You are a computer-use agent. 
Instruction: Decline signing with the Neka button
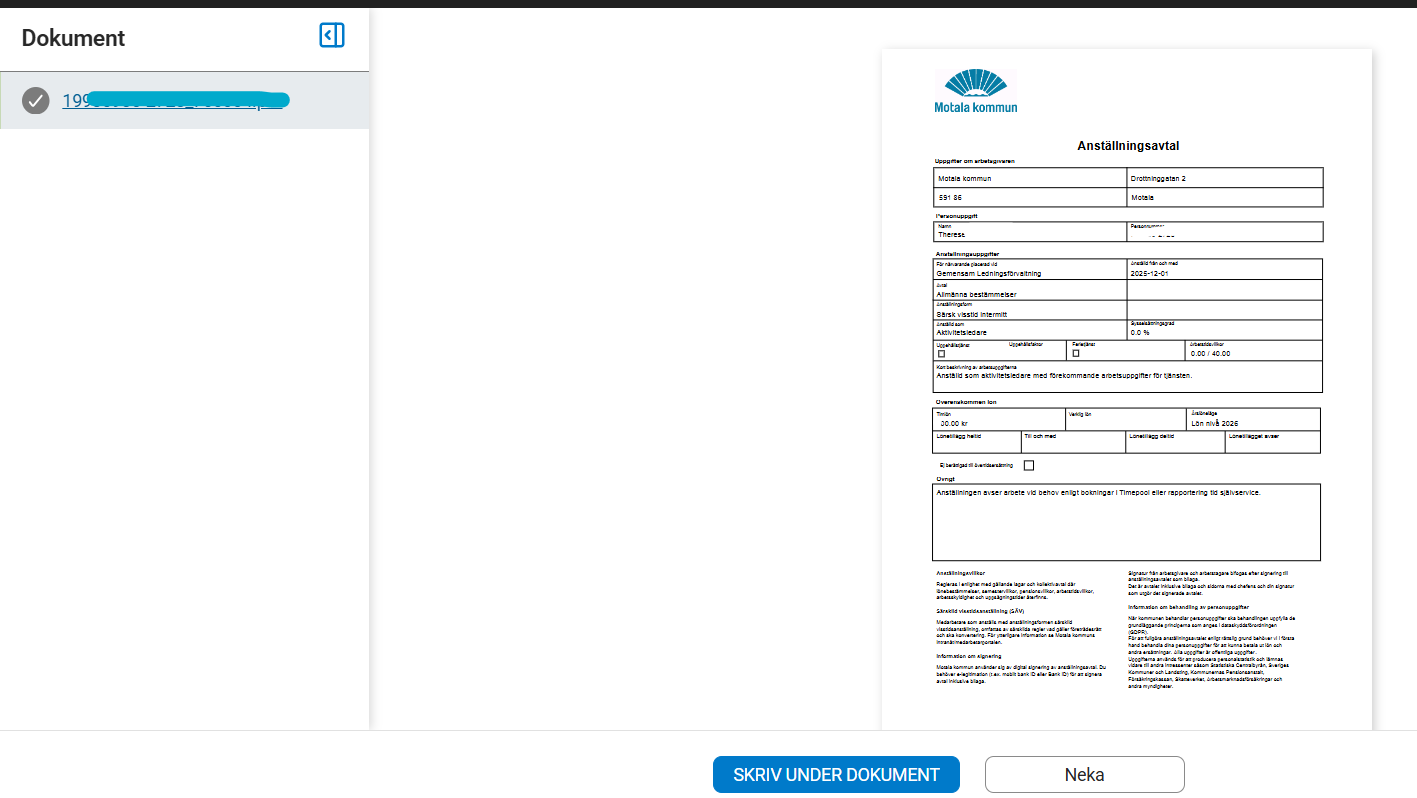1084,775
